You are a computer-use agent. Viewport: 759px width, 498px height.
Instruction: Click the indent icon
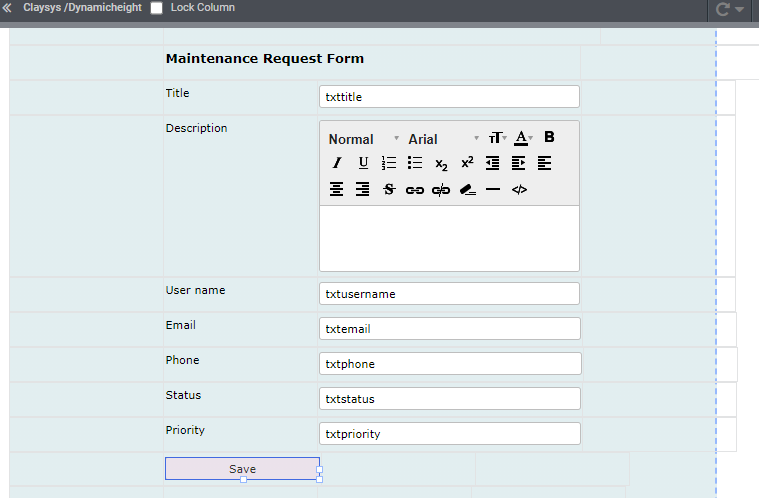coord(518,163)
